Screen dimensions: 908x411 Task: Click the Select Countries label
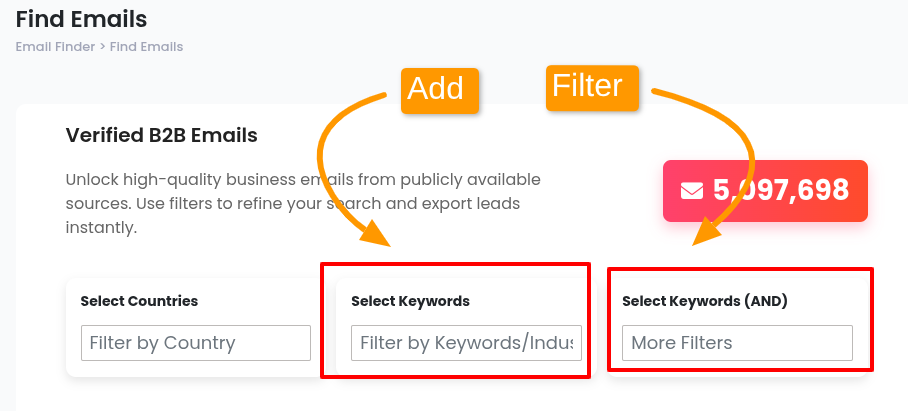pos(139,301)
